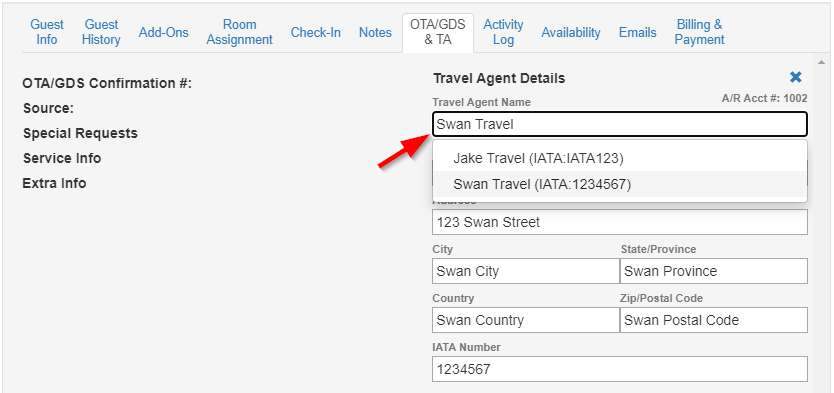Open the Emails tab
Image resolution: width=834 pixels, height=393 pixels.
(x=638, y=32)
